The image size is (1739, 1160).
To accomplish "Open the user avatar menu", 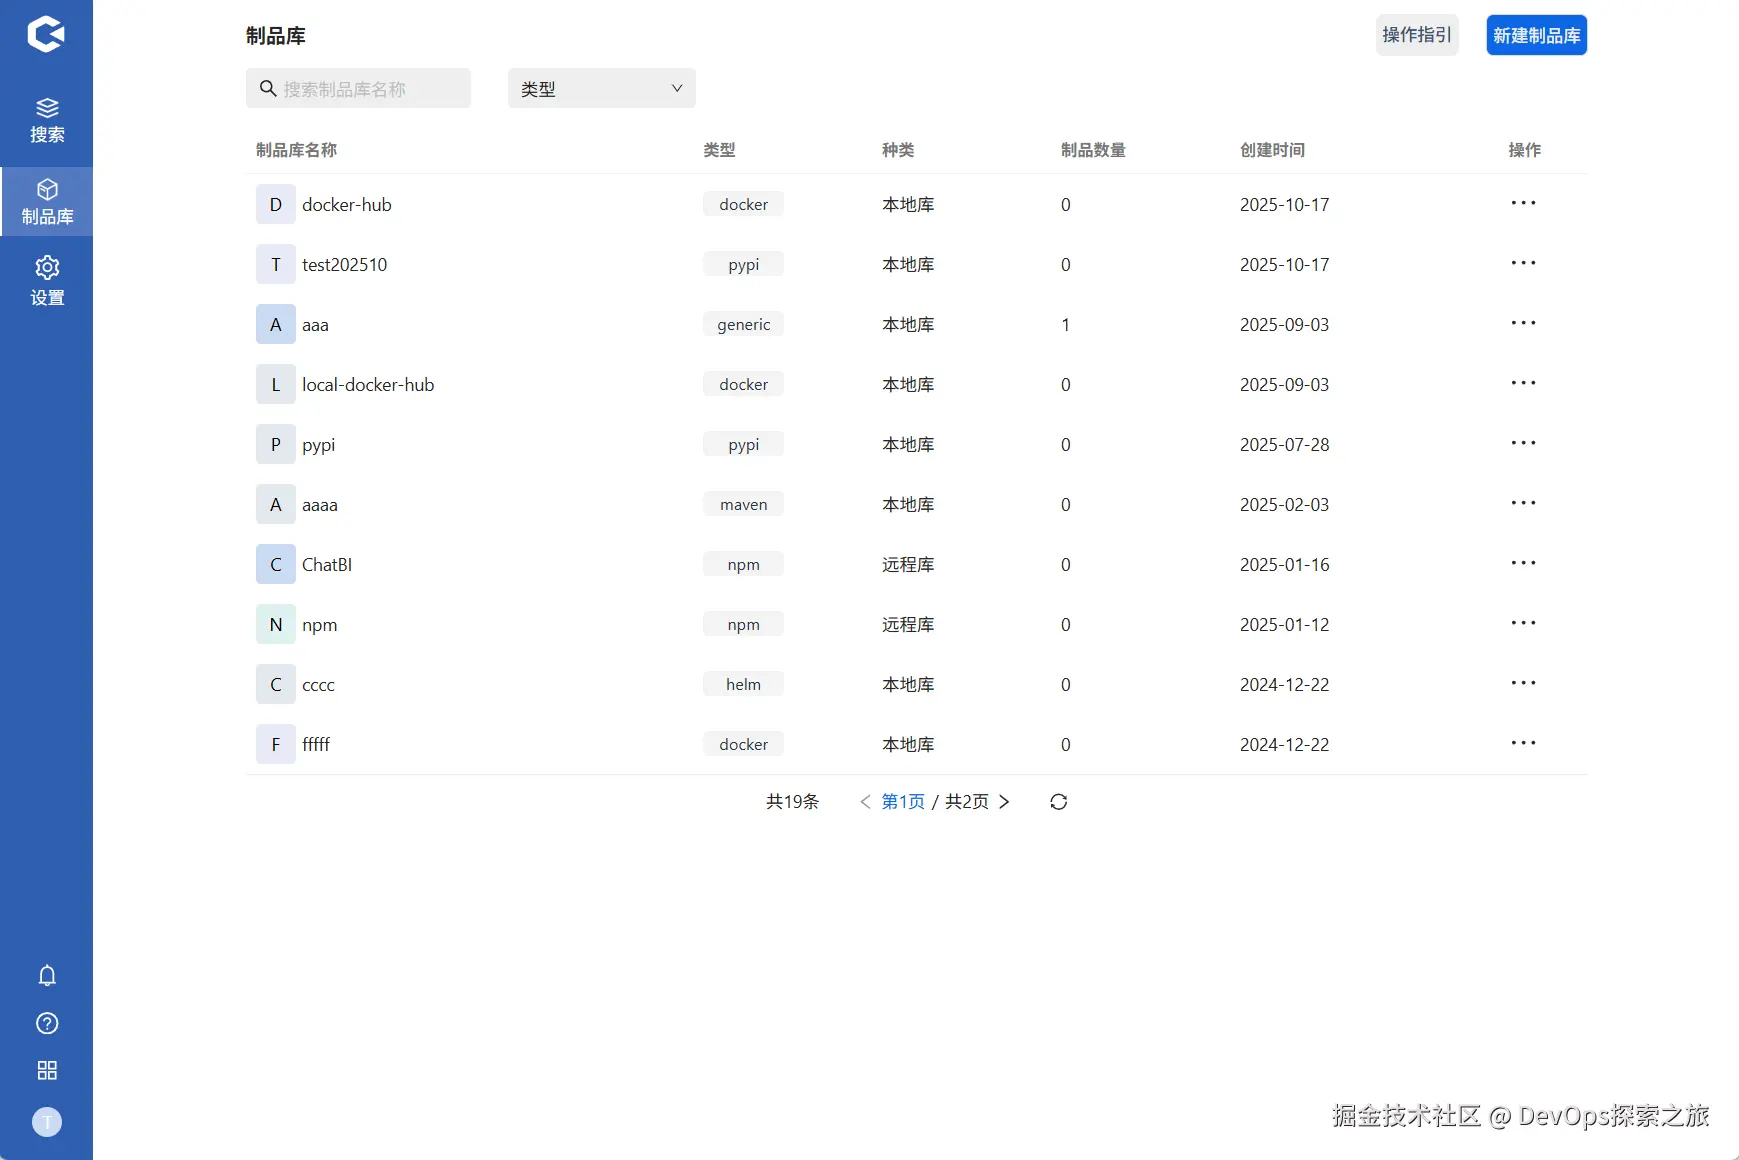I will pyautogui.click(x=47, y=1122).
